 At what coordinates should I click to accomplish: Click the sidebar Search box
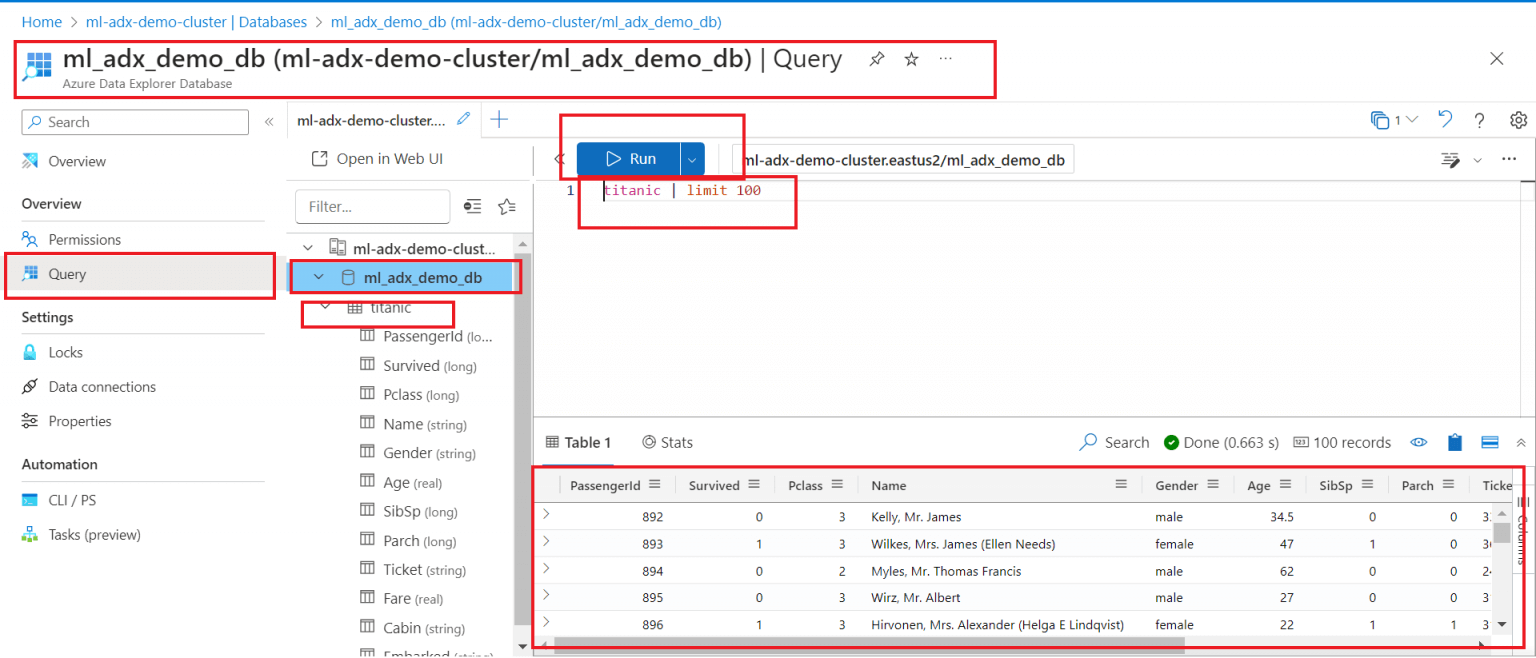coord(135,122)
